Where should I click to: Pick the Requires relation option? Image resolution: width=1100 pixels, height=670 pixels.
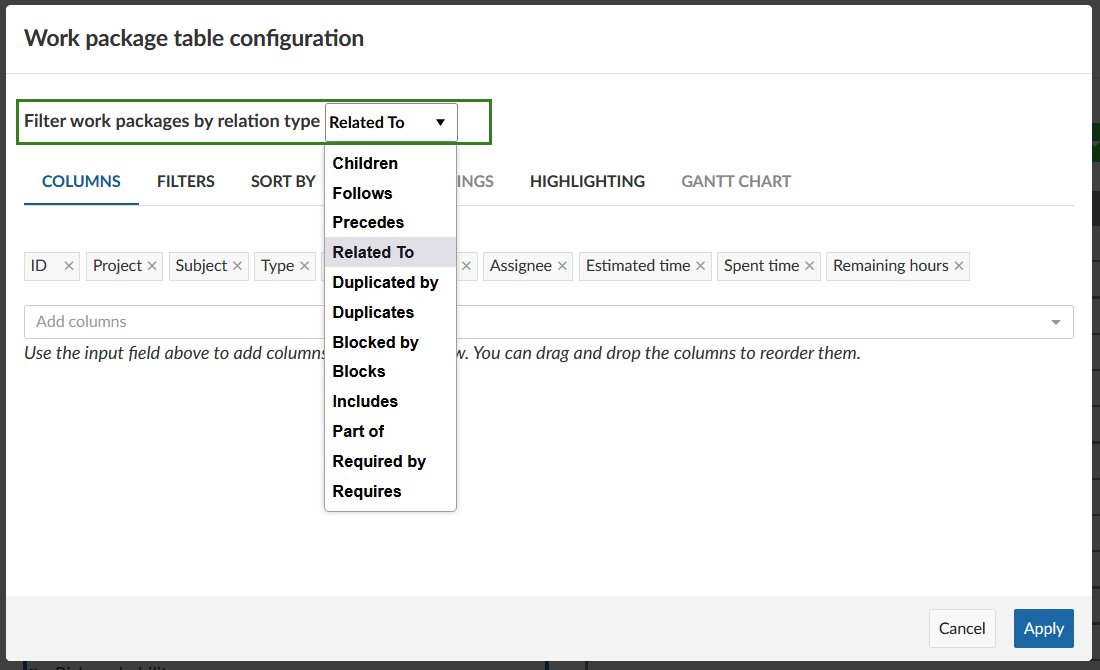click(x=367, y=491)
